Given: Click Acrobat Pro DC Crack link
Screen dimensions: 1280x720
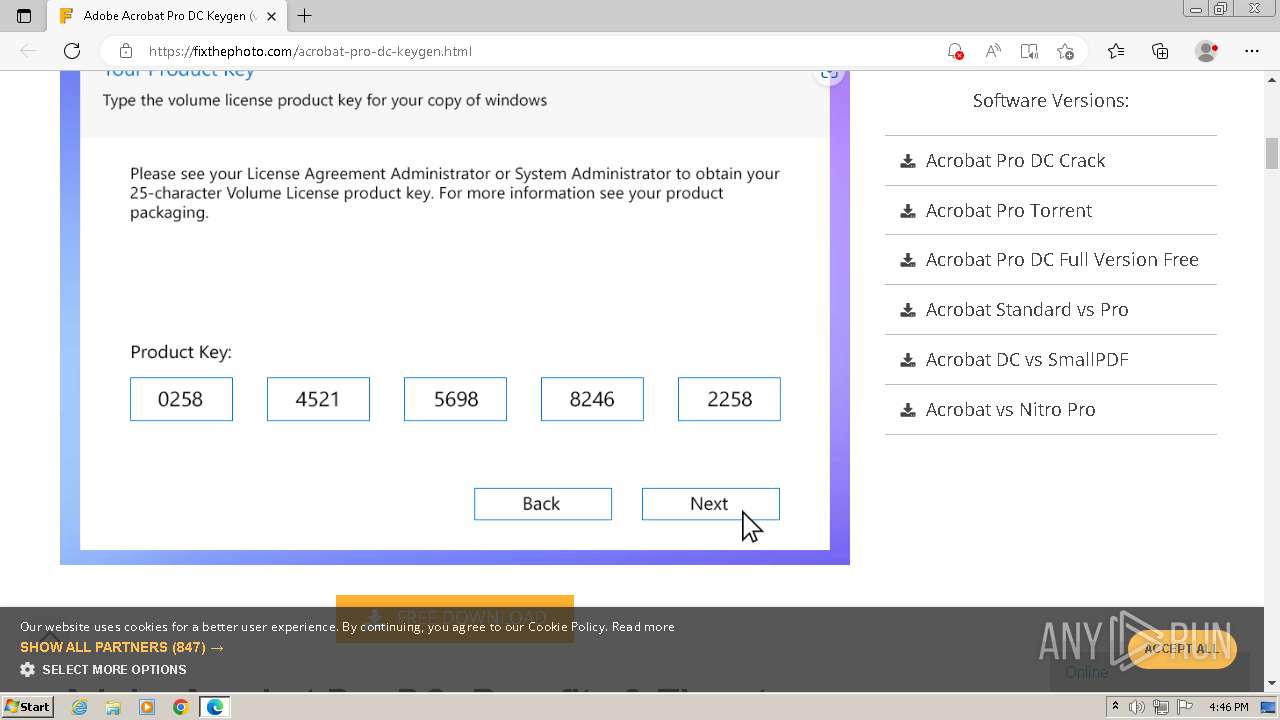Looking at the screenshot, I should (x=1015, y=160).
